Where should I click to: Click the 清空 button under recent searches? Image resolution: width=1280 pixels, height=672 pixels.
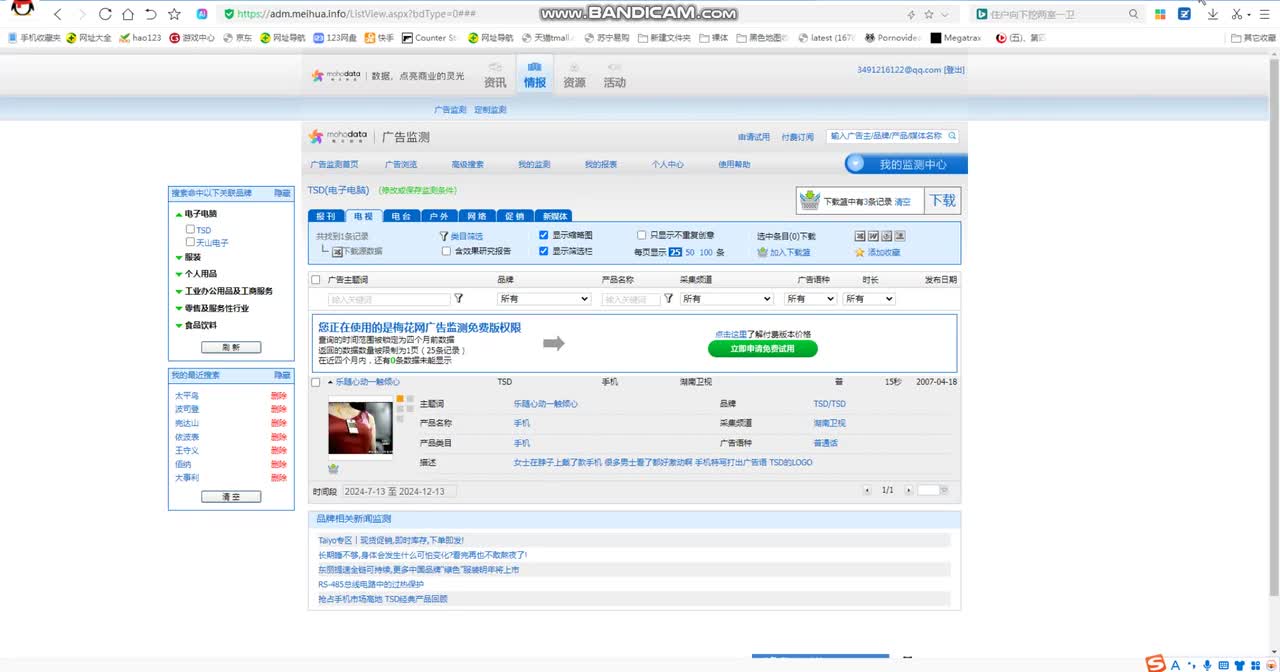click(231, 496)
